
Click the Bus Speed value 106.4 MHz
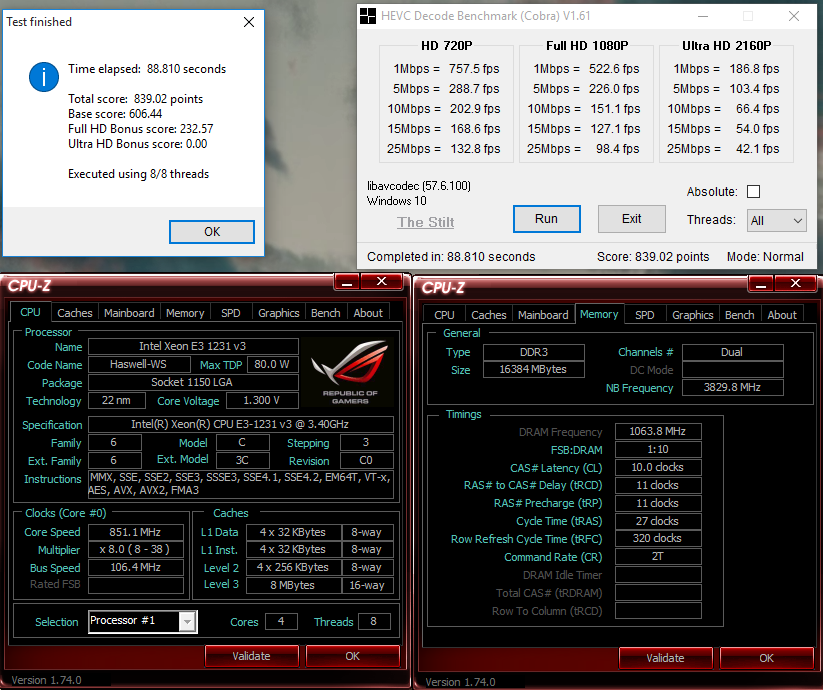pyautogui.click(x=135, y=567)
